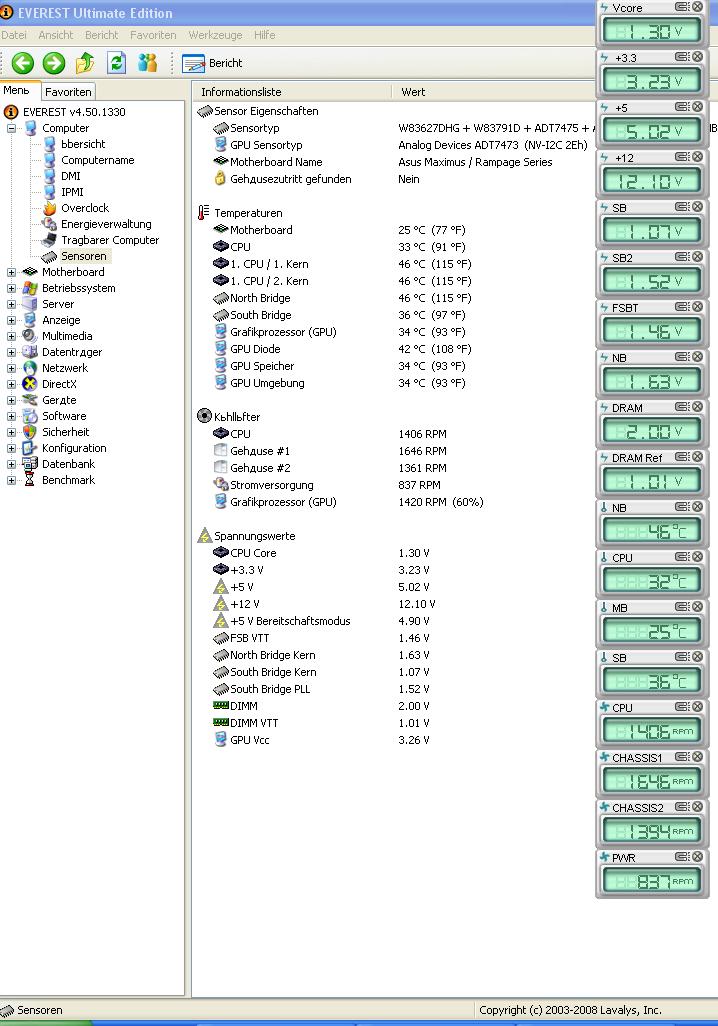Select the Computername tree item

(98, 160)
